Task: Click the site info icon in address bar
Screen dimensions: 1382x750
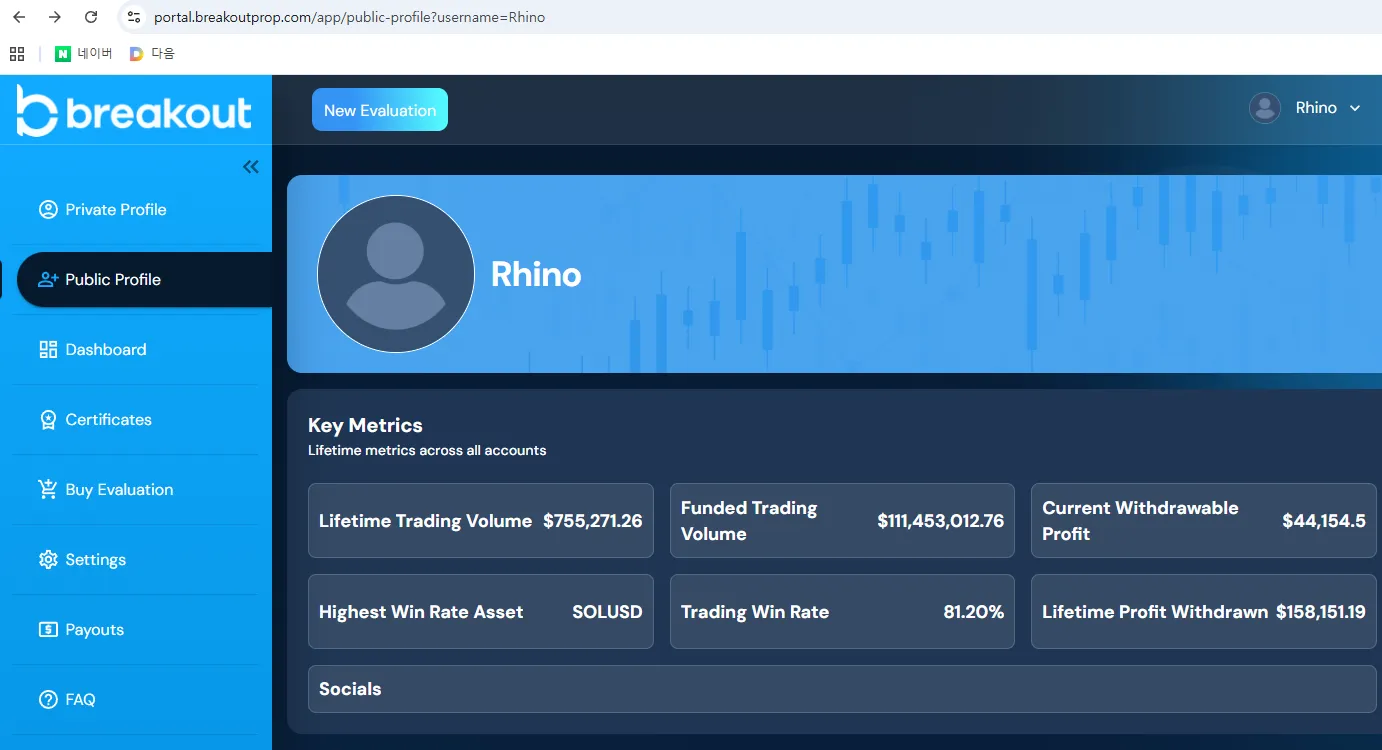Action: point(134,17)
